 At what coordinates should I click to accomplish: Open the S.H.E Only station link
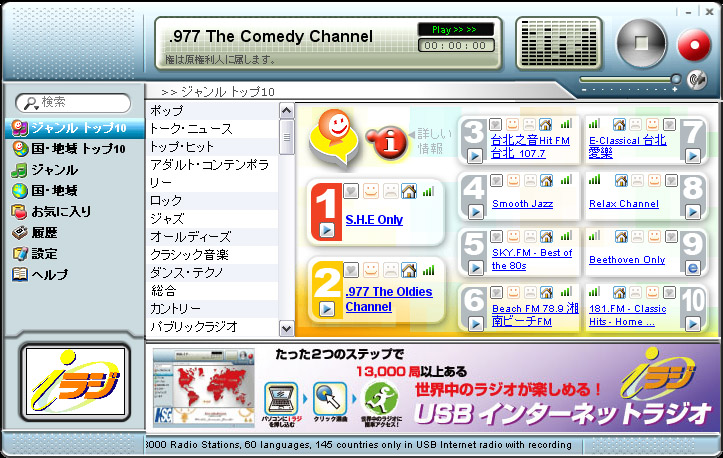click(374, 220)
